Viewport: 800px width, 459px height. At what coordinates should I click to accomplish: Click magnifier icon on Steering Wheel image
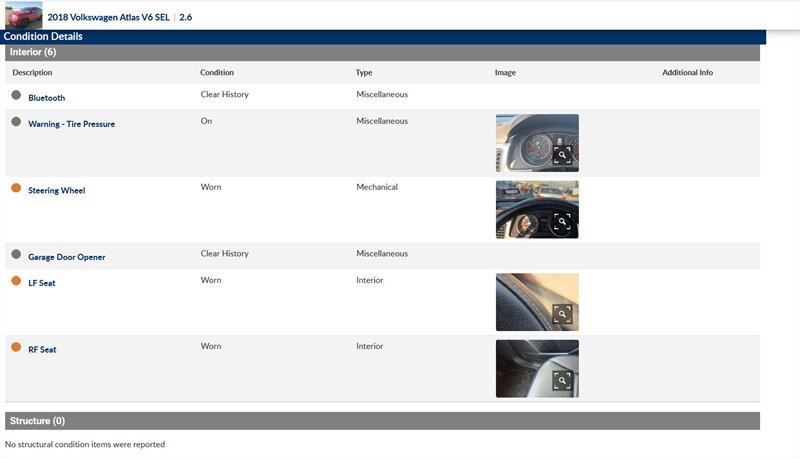[562, 222]
